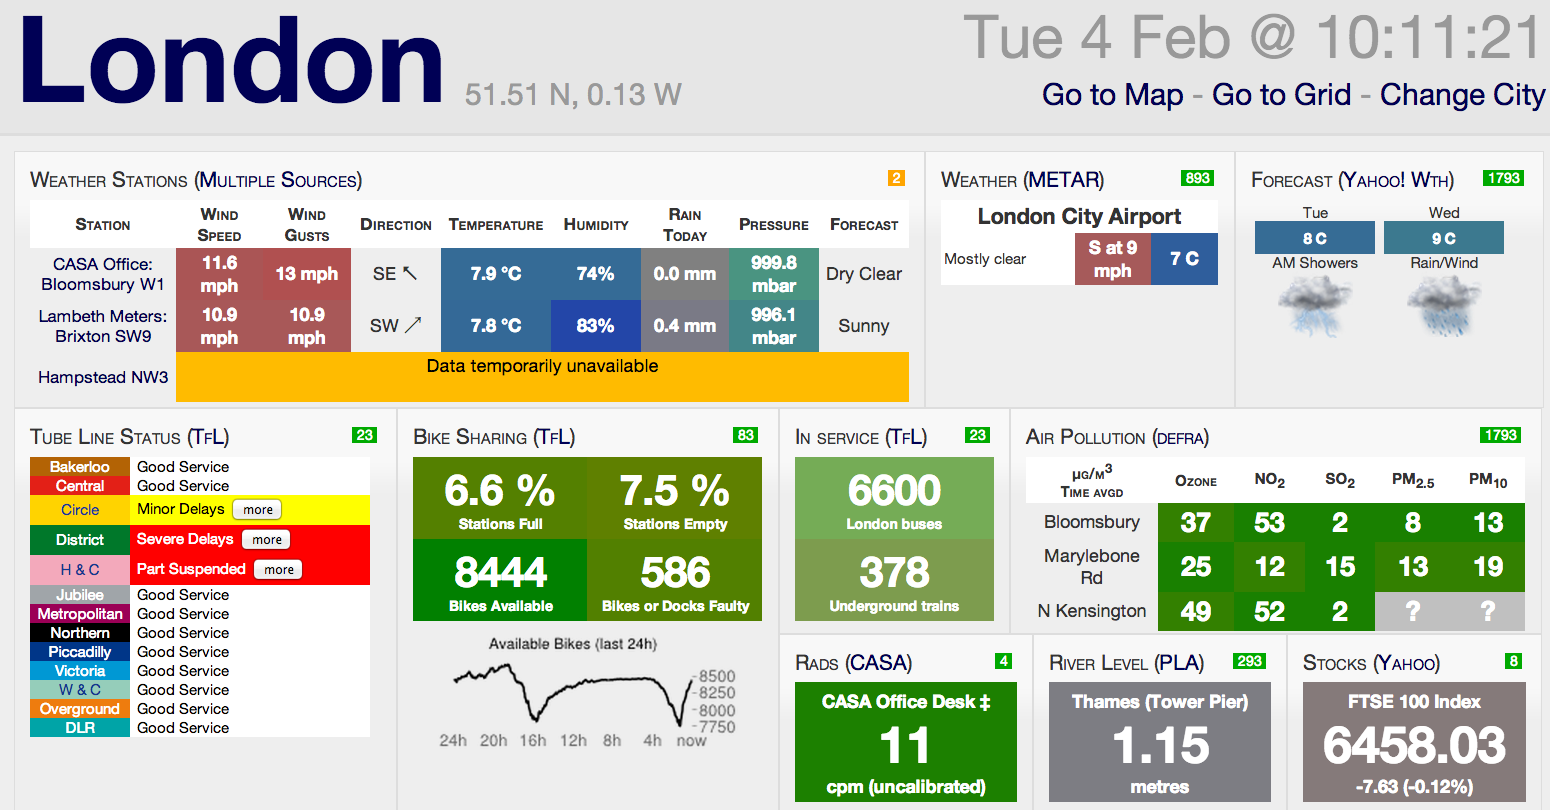Click the Tuesday AM Showers cloud icon

click(x=1314, y=306)
